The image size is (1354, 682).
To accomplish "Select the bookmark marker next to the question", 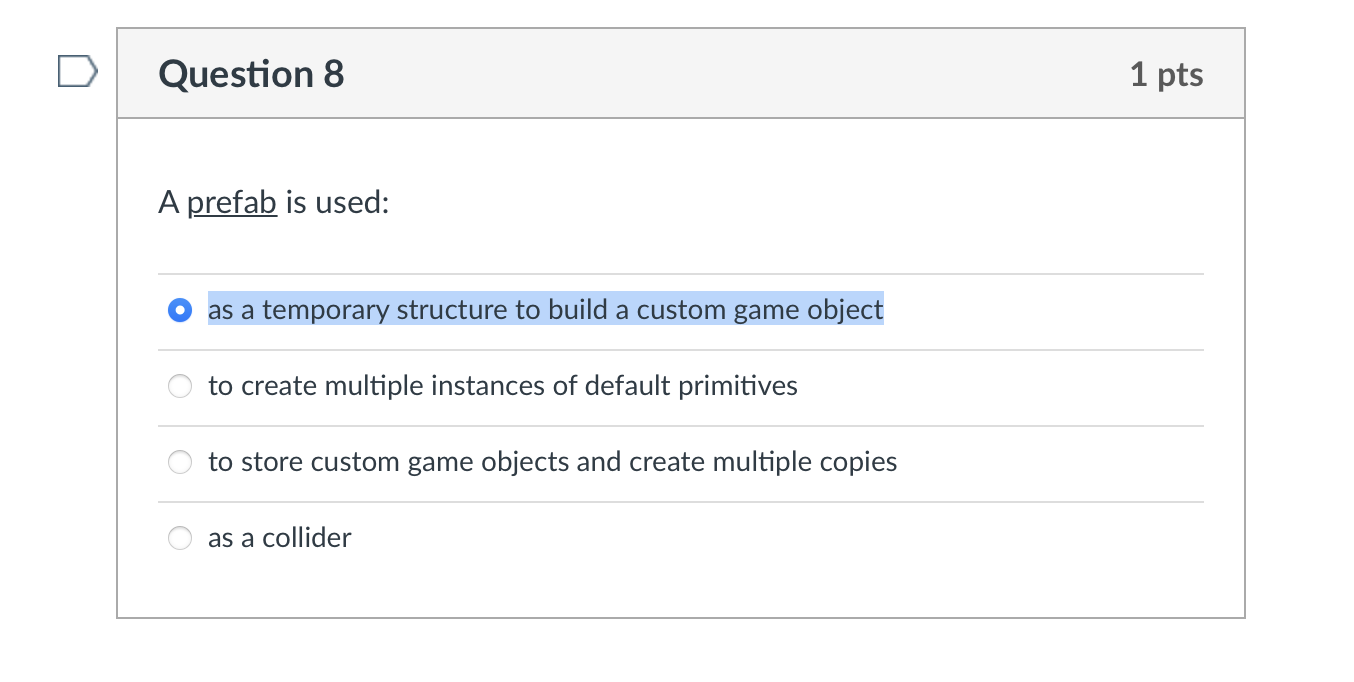I will pos(78,70).
